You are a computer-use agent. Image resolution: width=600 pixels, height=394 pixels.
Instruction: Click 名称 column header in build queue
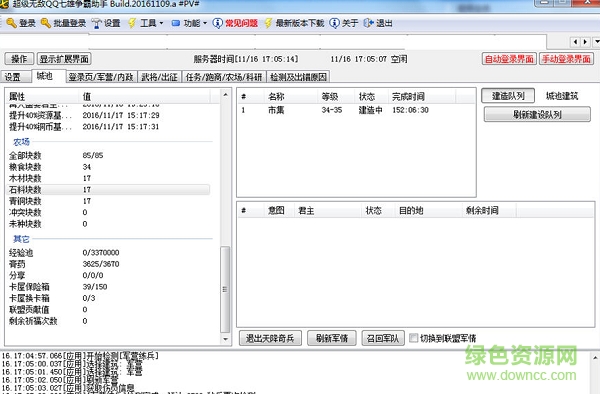291,97
